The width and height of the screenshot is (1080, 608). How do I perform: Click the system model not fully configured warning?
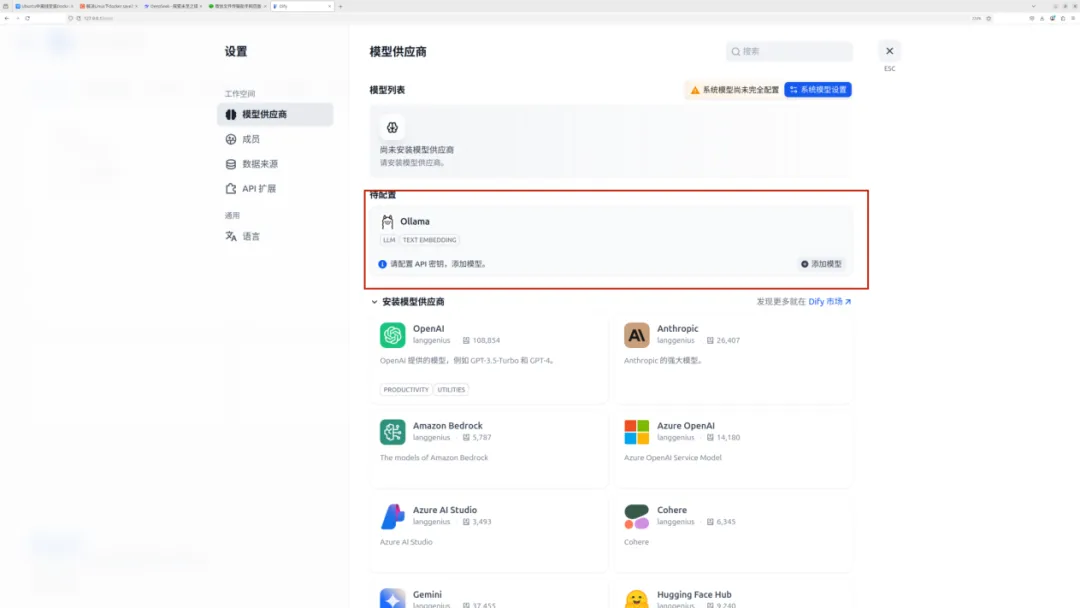point(734,90)
